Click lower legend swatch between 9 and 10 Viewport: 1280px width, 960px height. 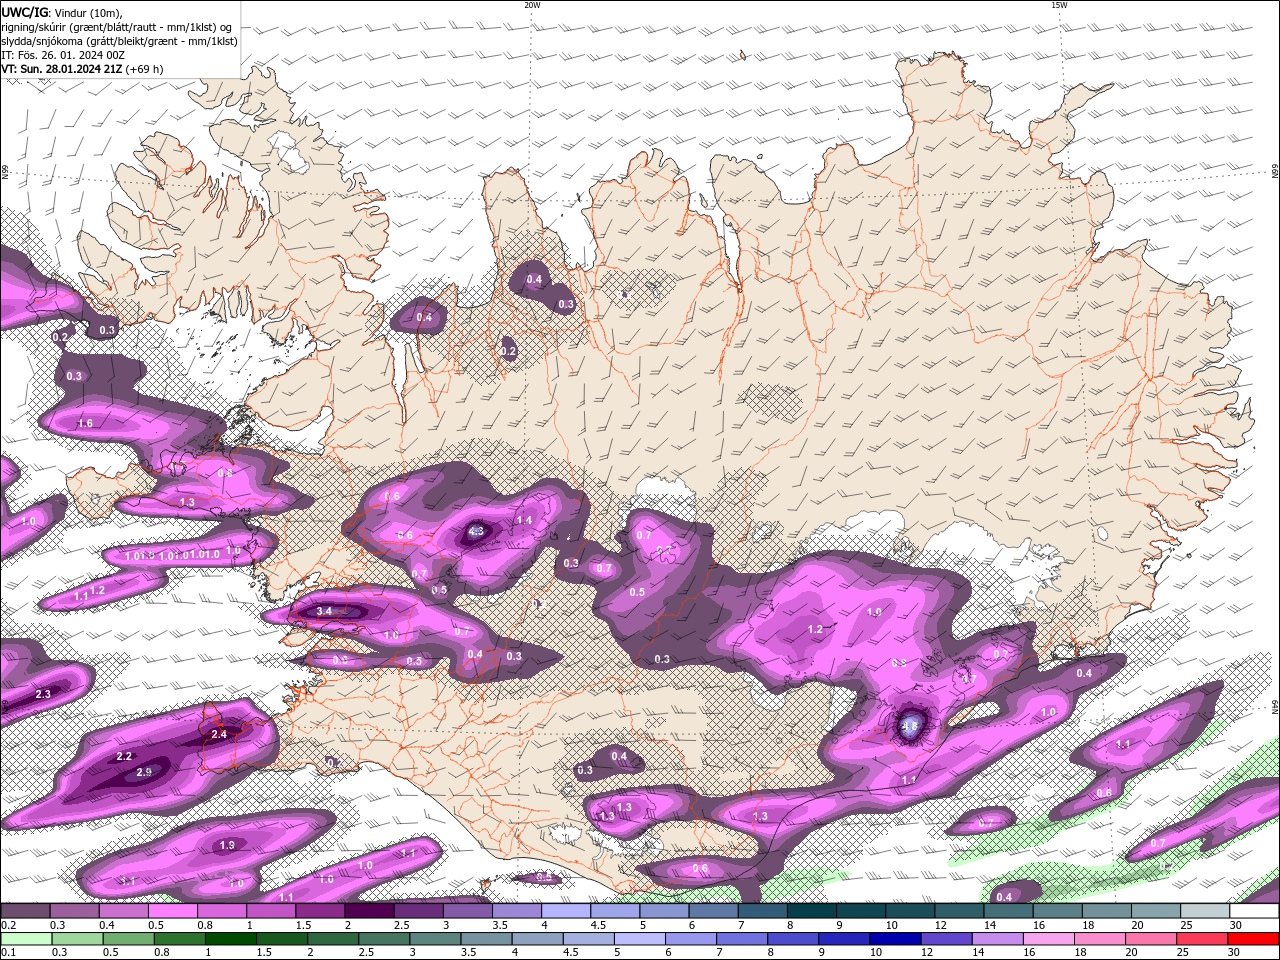(x=843, y=939)
